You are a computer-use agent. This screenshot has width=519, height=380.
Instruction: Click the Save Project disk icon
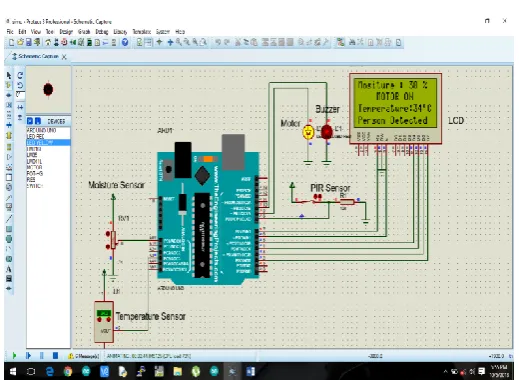[x=29, y=42]
